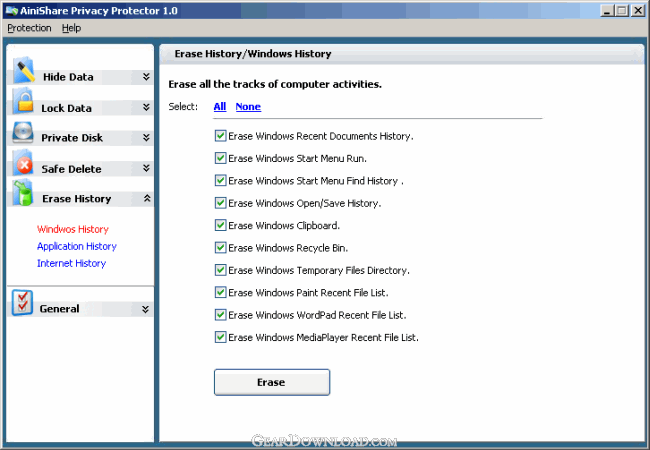The height and width of the screenshot is (450, 650).
Task: Click the Private Disk icon
Action: pos(23,134)
